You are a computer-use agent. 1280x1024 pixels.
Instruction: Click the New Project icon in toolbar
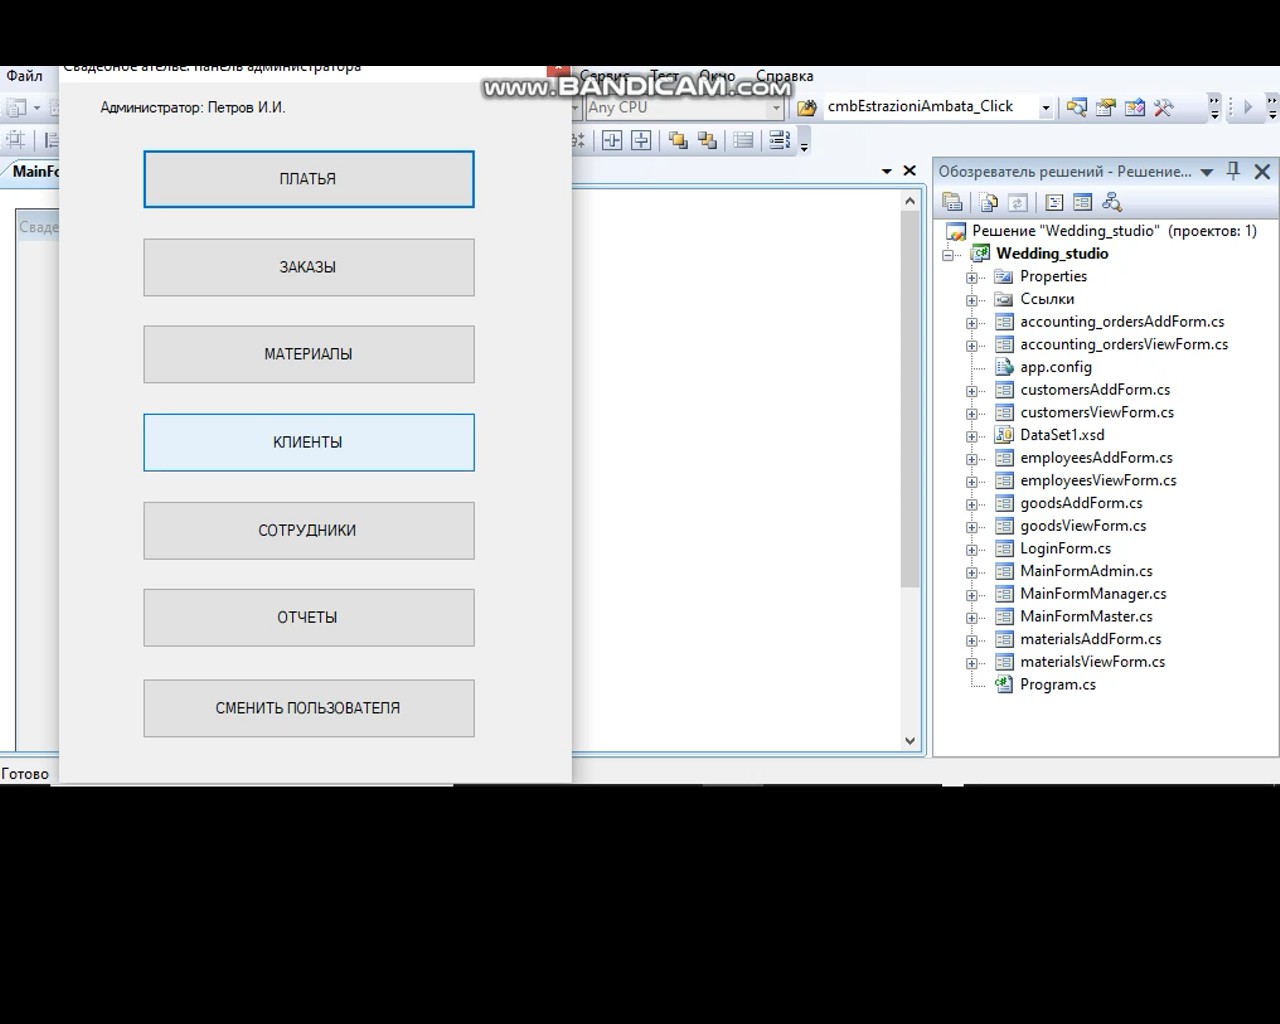tap(16, 108)
